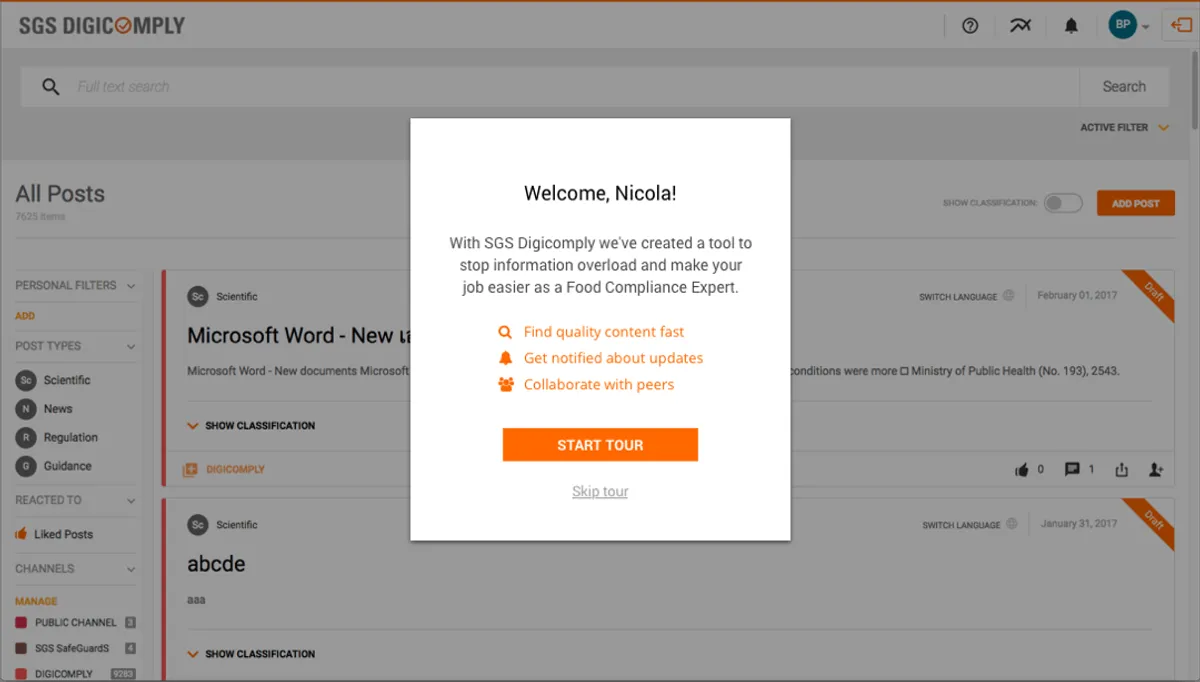This screenshot has height=682, width=1200.
Task: Click Add under Personal Filters
Action: pyautogui.click(x=25, y=316)
